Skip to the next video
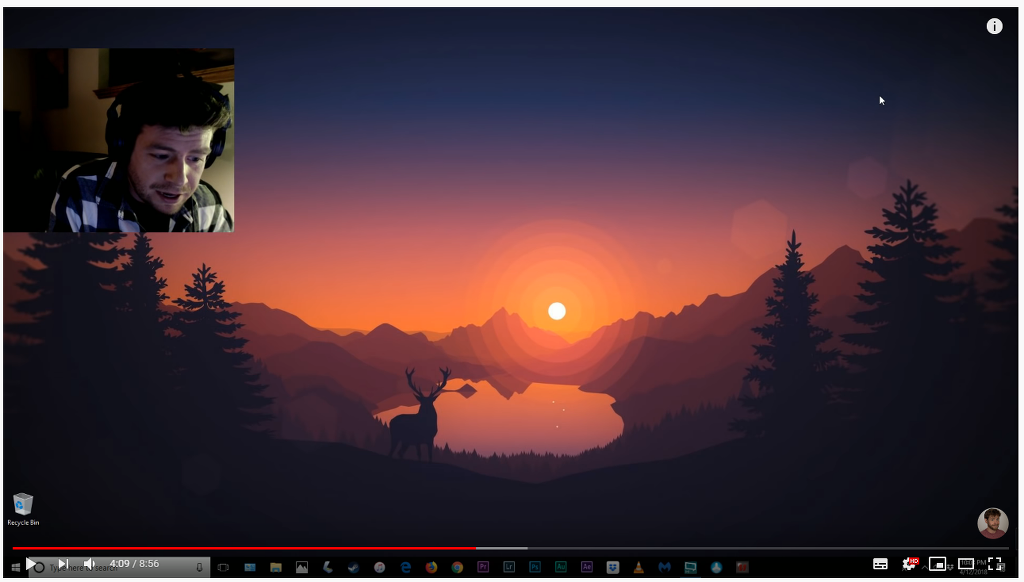Screen dimensions: 1024x582 point(63,564)
